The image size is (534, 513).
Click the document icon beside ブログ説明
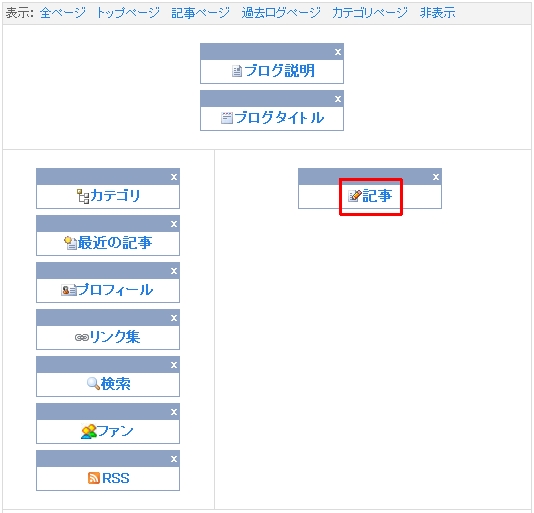pyautogui.click(x=237, y=71)
